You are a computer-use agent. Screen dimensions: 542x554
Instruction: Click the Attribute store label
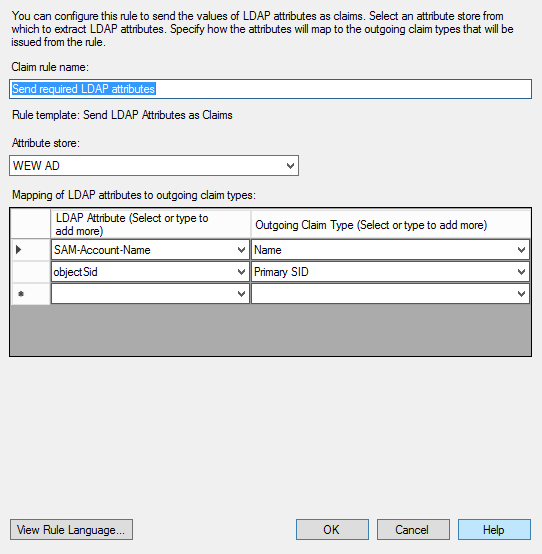coord(46,143)
